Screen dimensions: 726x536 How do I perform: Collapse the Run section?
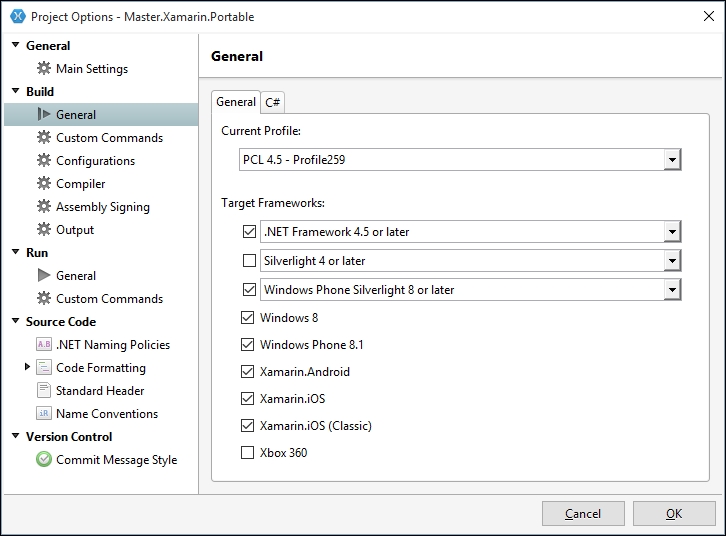click(x=16, y=252)
